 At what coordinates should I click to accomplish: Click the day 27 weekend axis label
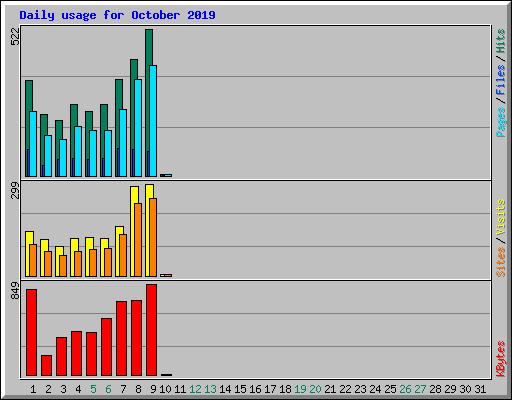coord(420,389)
